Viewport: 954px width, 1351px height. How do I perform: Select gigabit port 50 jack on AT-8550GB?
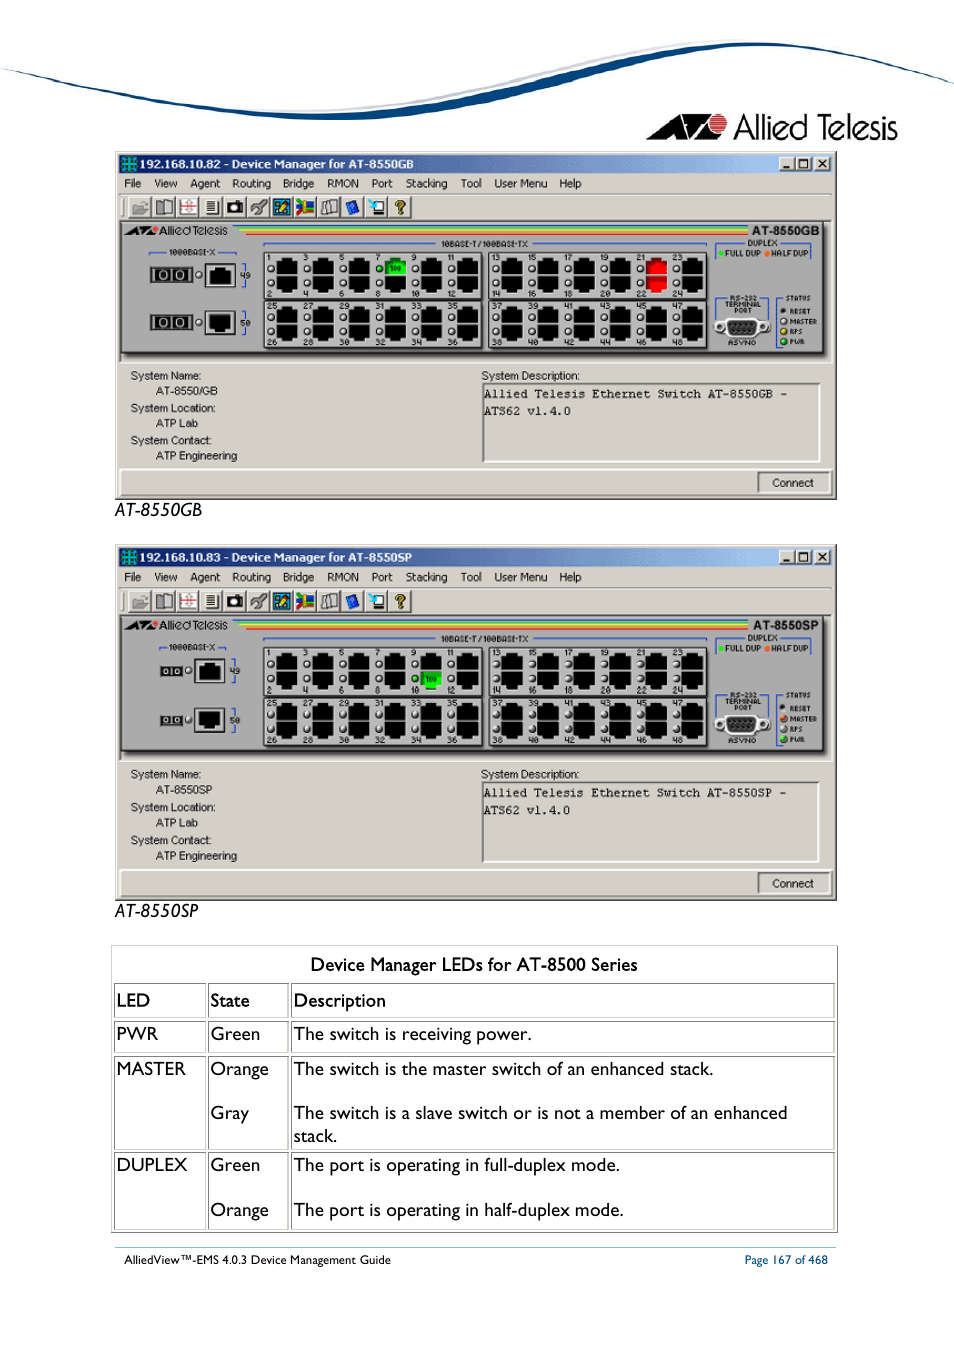[x=221, y=322]
